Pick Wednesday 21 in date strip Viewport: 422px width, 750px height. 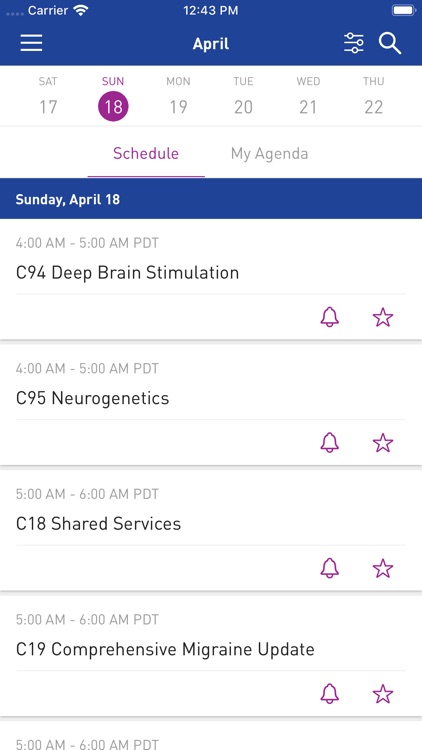(308, 97)
